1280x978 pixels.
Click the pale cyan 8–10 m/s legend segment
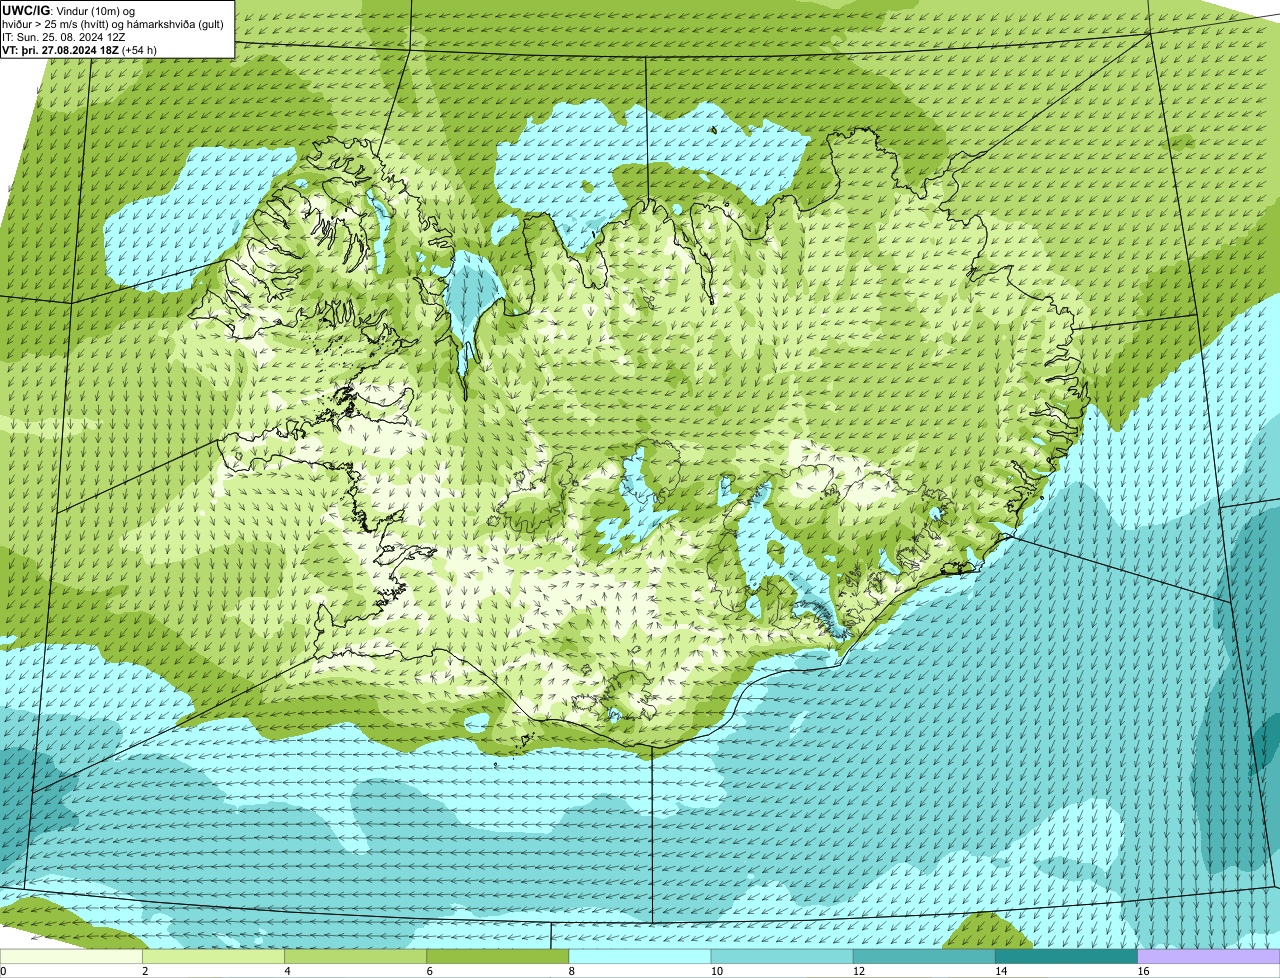pos(640,956)
